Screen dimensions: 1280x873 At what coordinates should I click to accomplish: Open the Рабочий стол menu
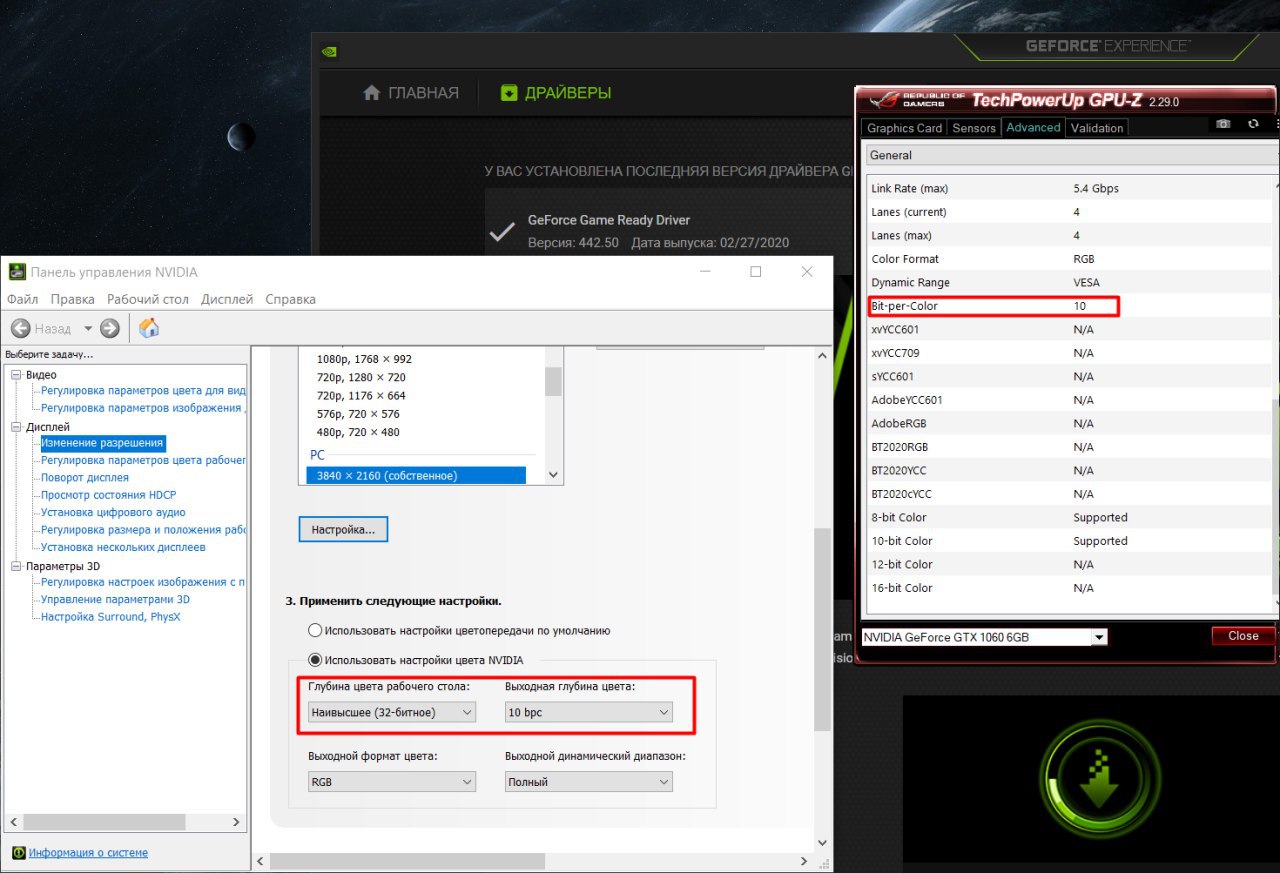tap(148, 299)
